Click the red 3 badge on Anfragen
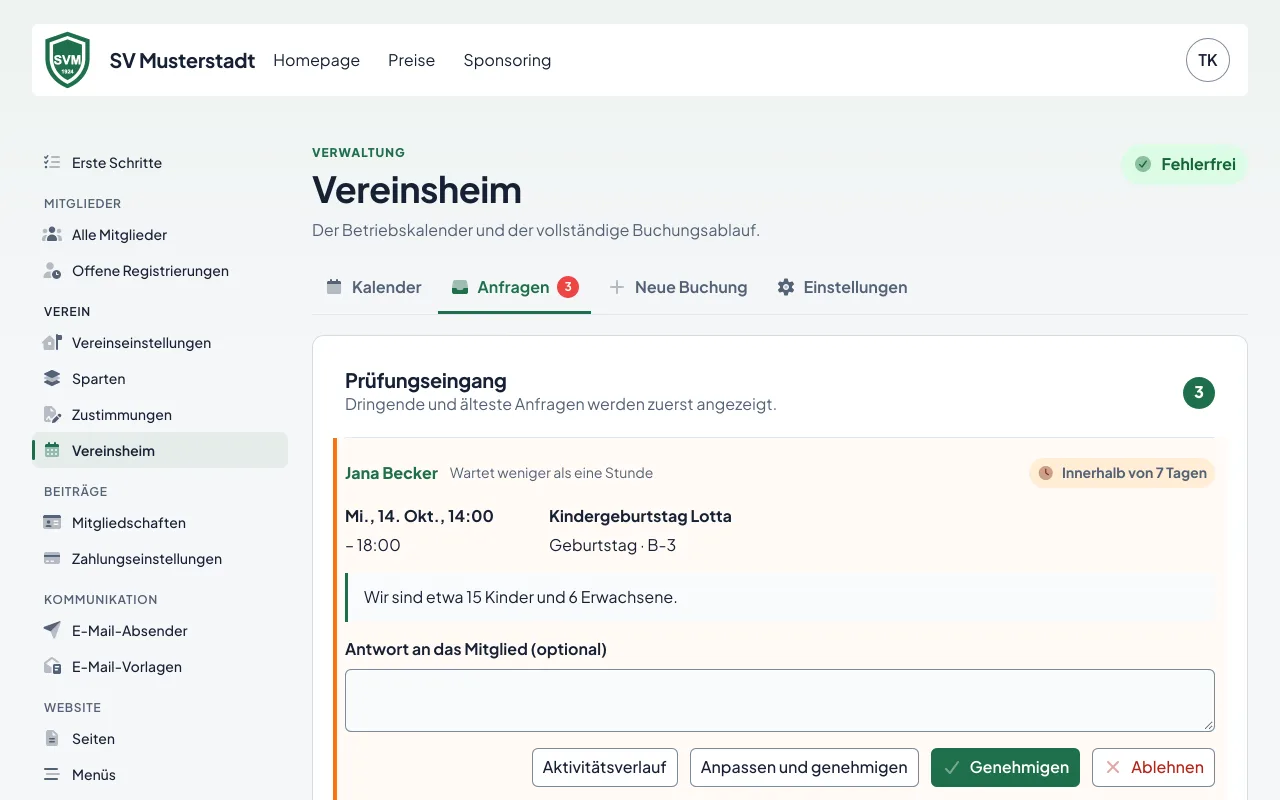The width and height of the screenshot is (1280, 800). pyautogui.click(x=568, y=287)
